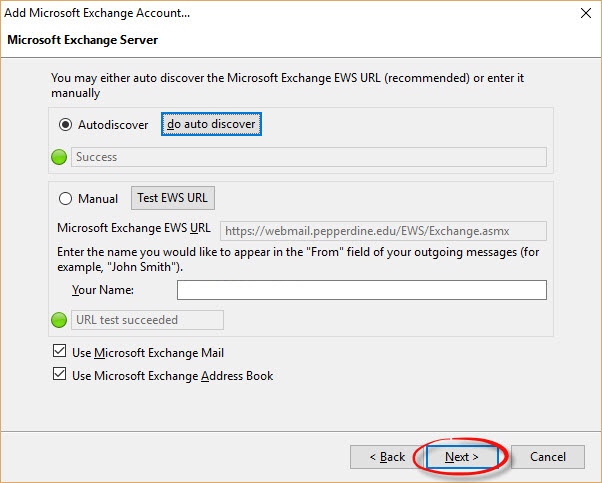The height and width of the screenshot is (483, 602).
Task: Close the Add Microsoft Exchange Account dialog
Action: 583,14
